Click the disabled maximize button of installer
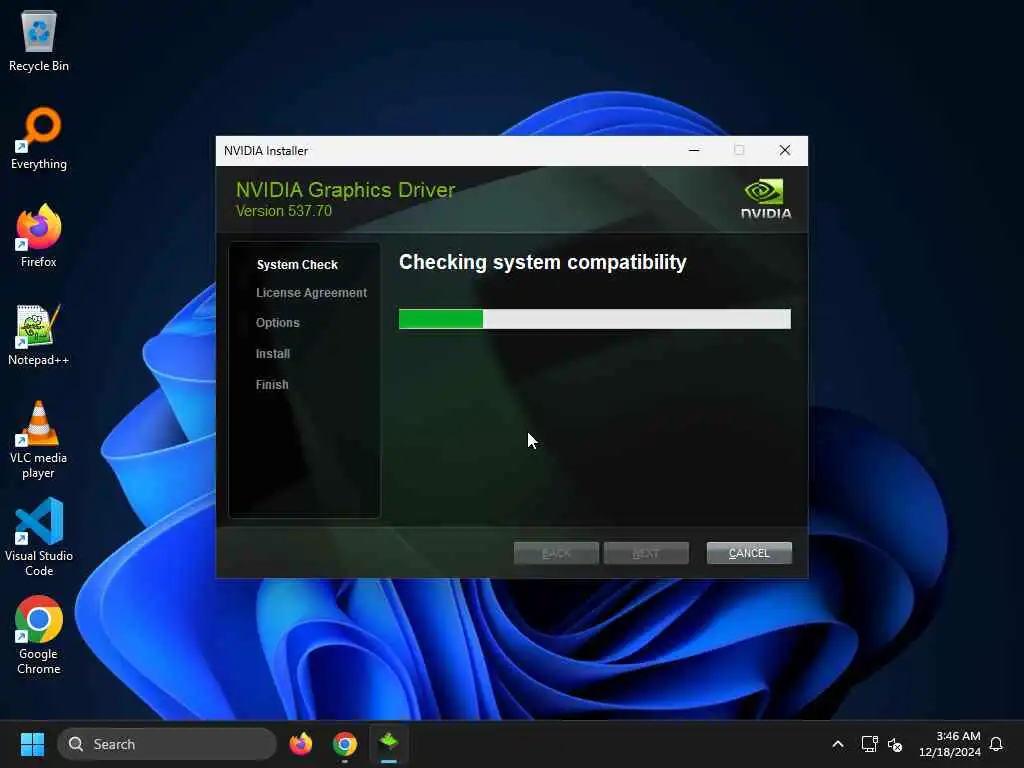Screen dimensions: 1024x768 pos(739,150)
